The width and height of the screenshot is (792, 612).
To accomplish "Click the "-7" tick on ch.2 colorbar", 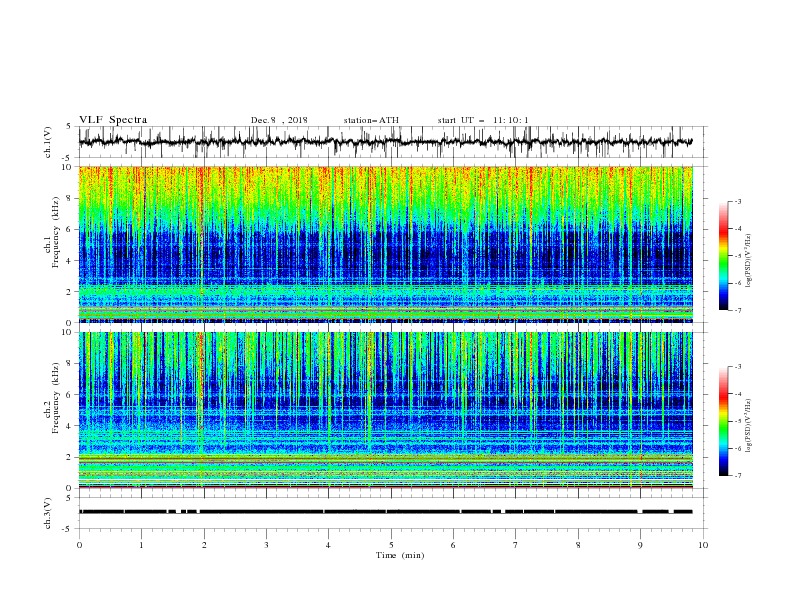I will tap(738, 475).
